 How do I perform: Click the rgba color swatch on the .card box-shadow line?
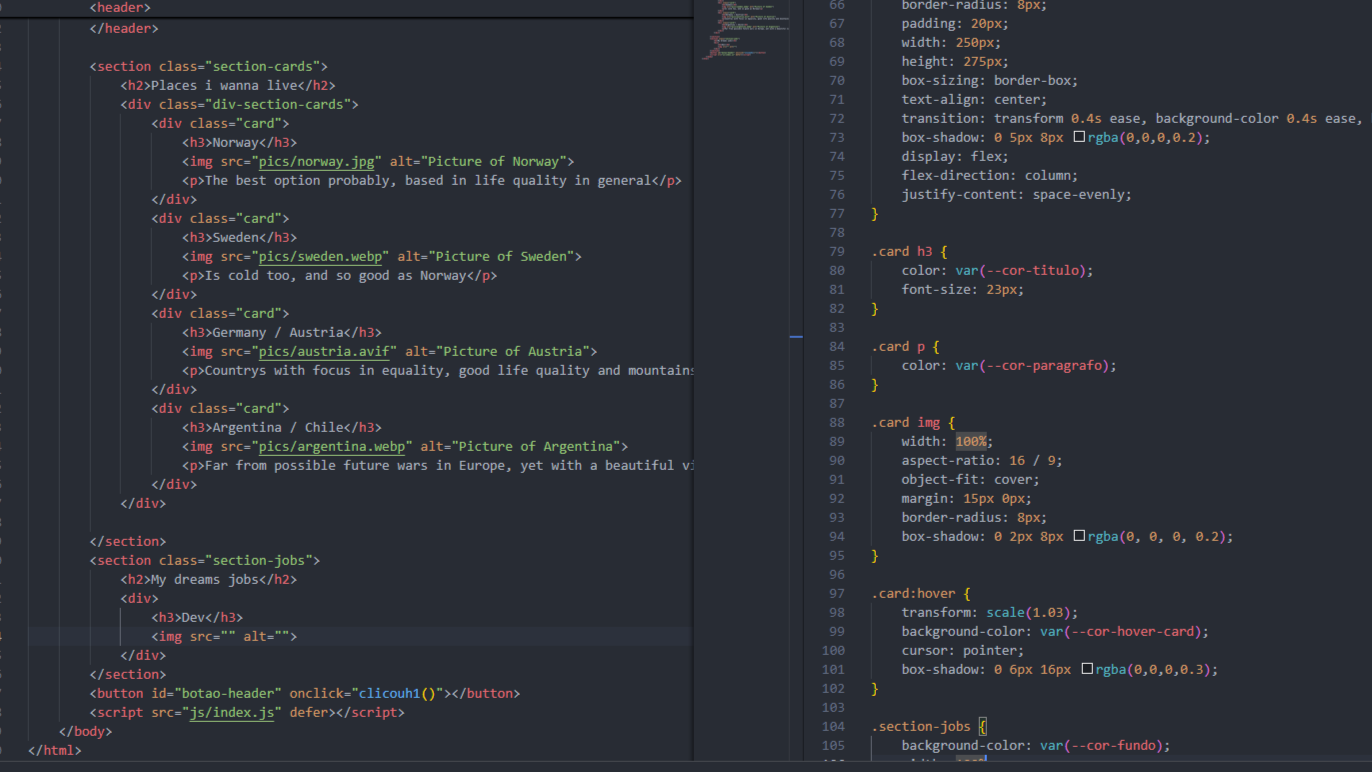[1079, 137]
